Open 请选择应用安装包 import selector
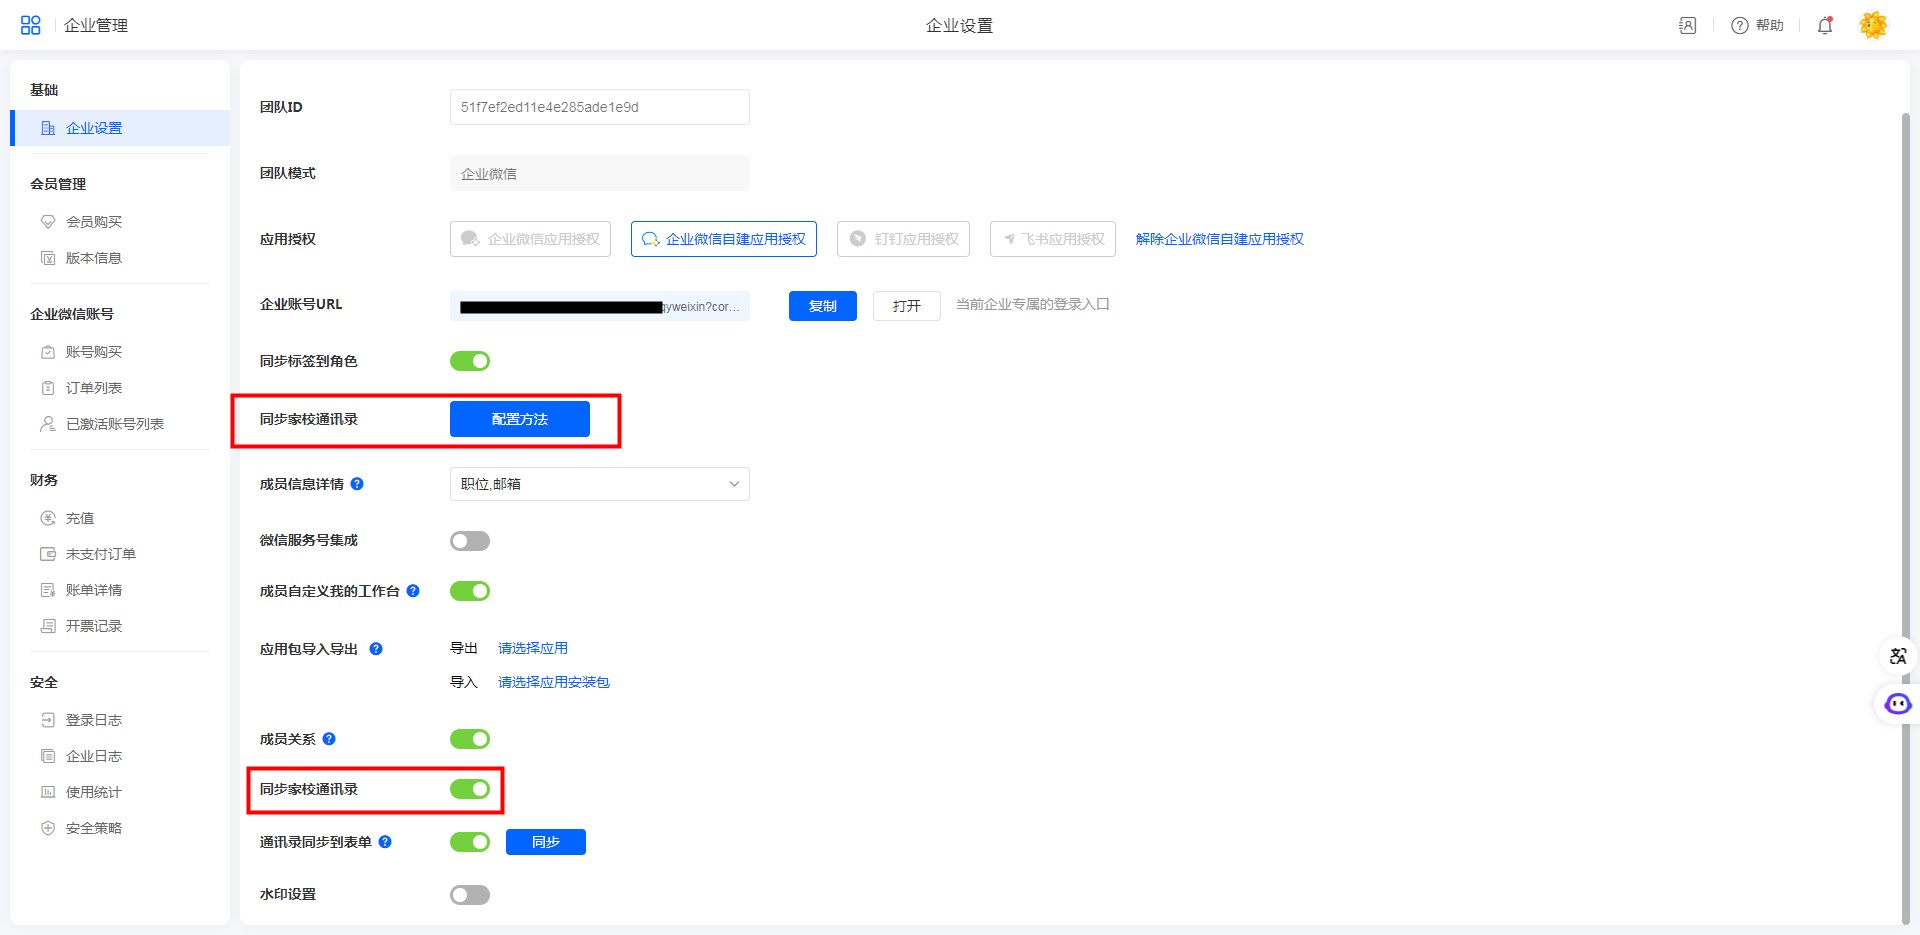 (x=553, y=682)
